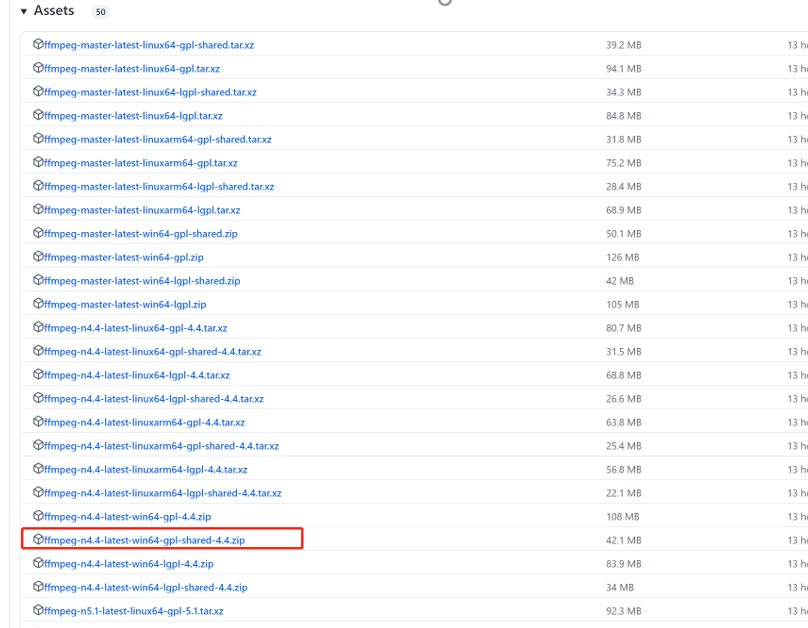Click package icon beside ffmpeg-master-latest-win64-lgpl.zip

pyautogui.click(x=38, y=303)
